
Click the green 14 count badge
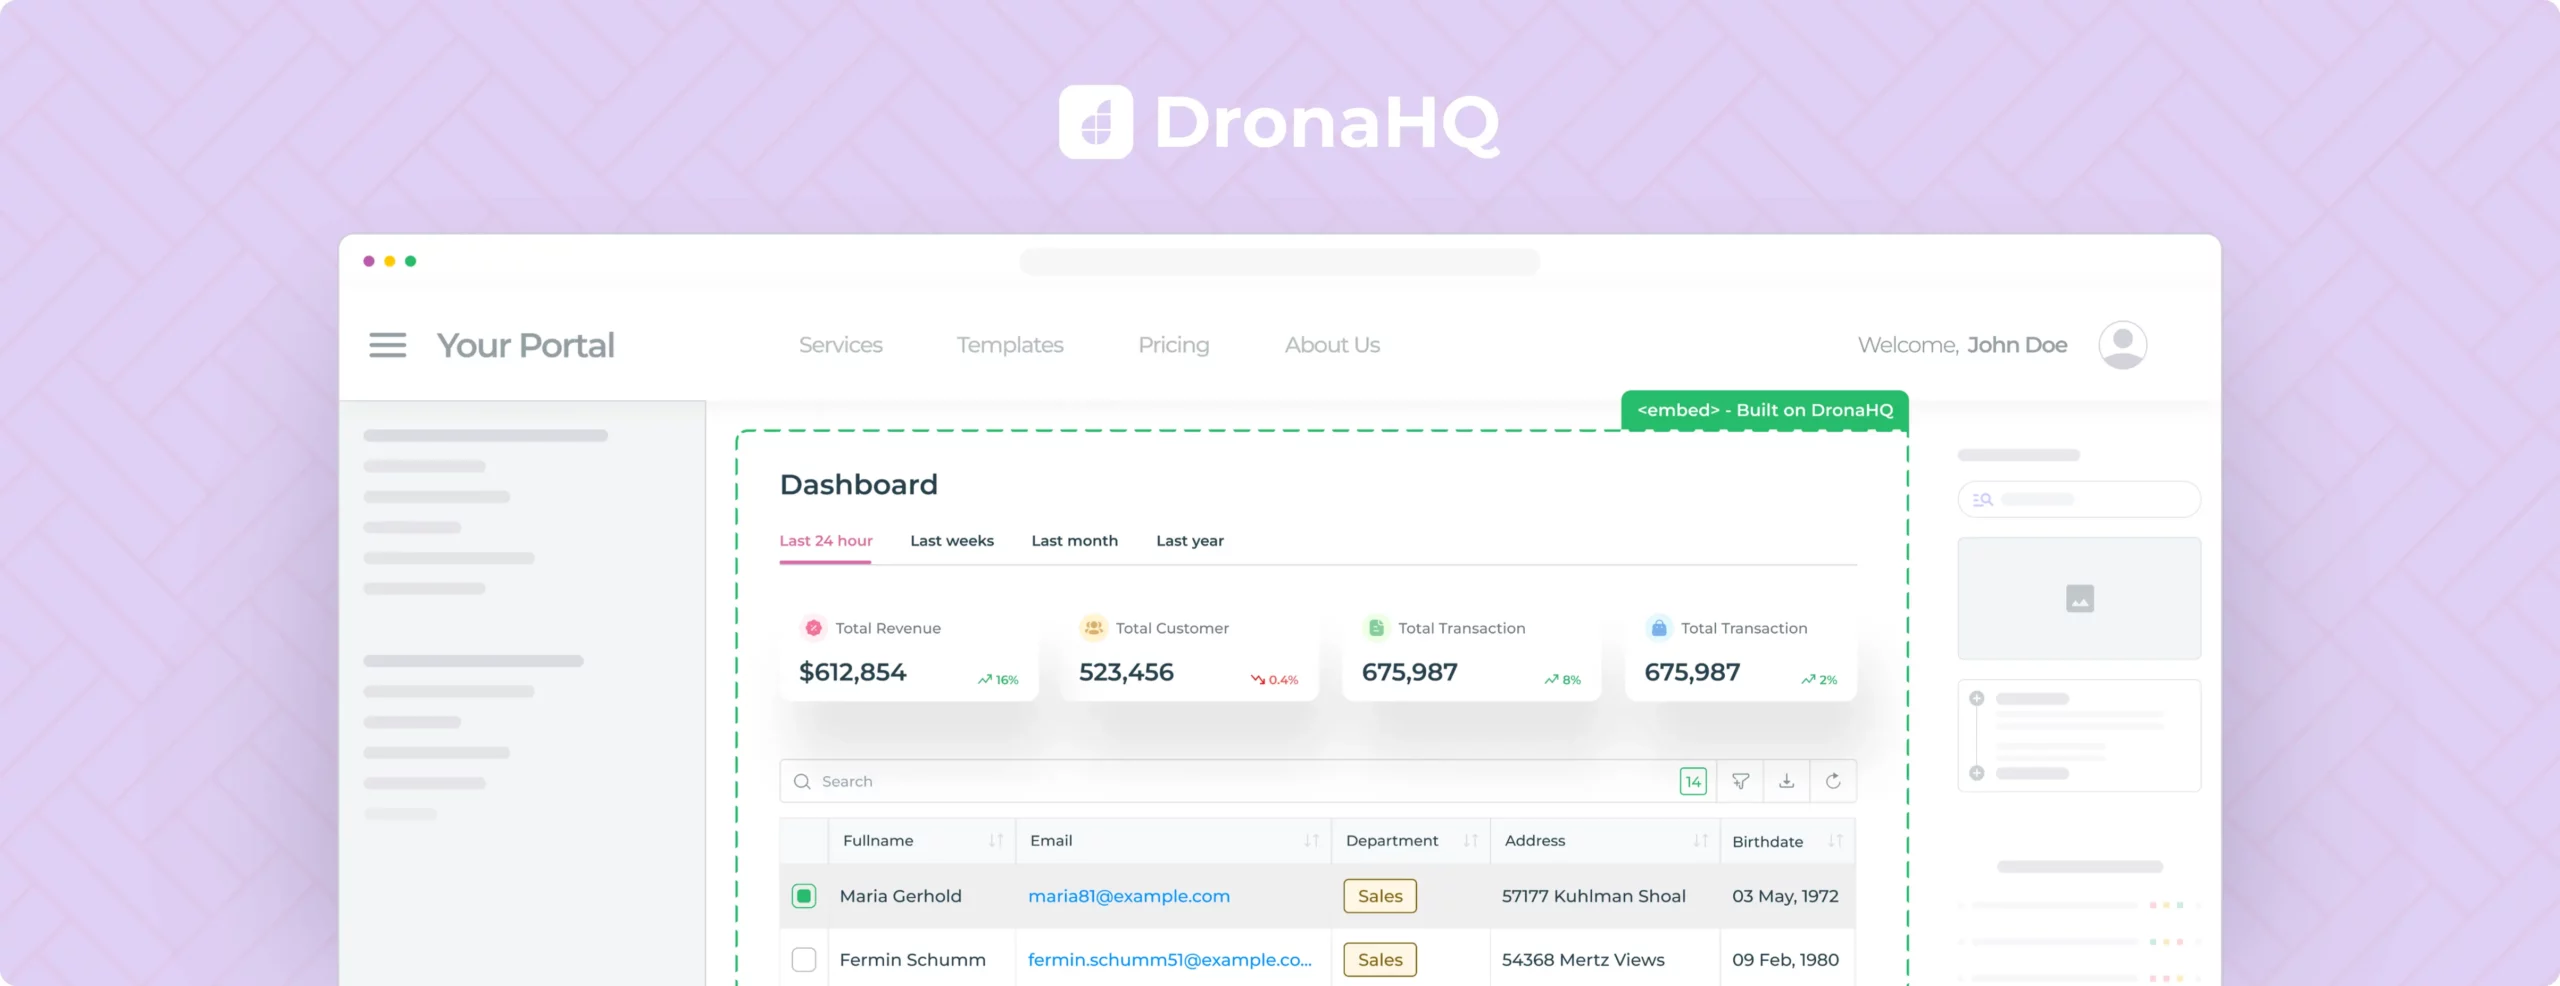(x=1693, y=781)
